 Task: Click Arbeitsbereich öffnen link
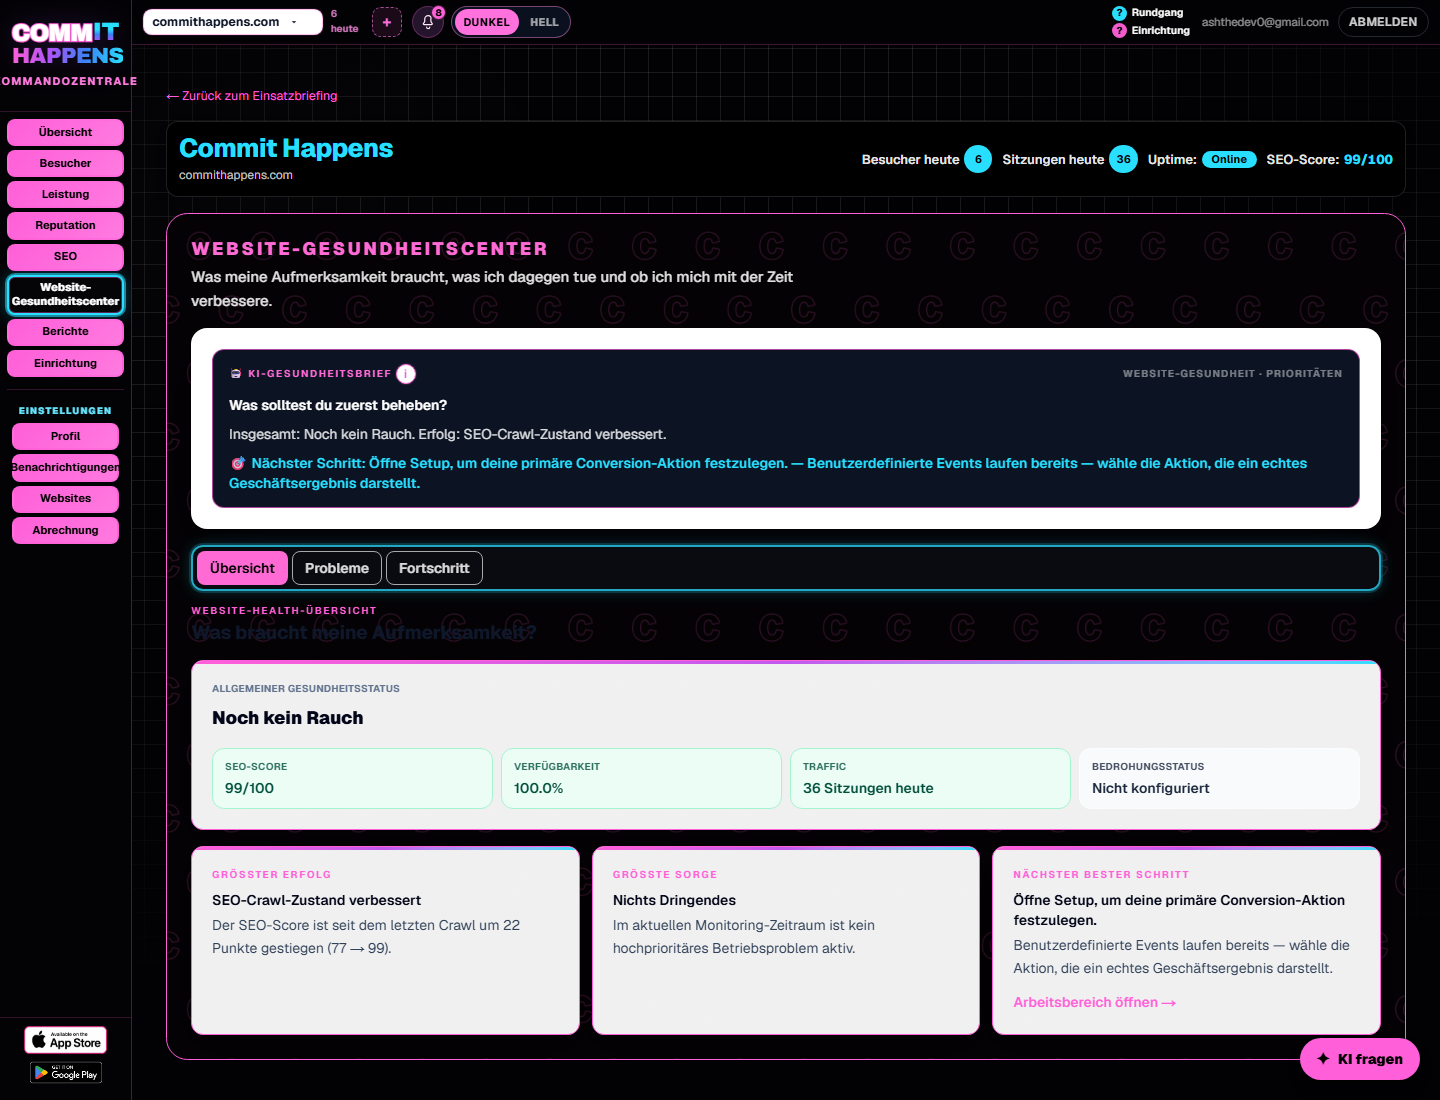coord(1094,1002)
